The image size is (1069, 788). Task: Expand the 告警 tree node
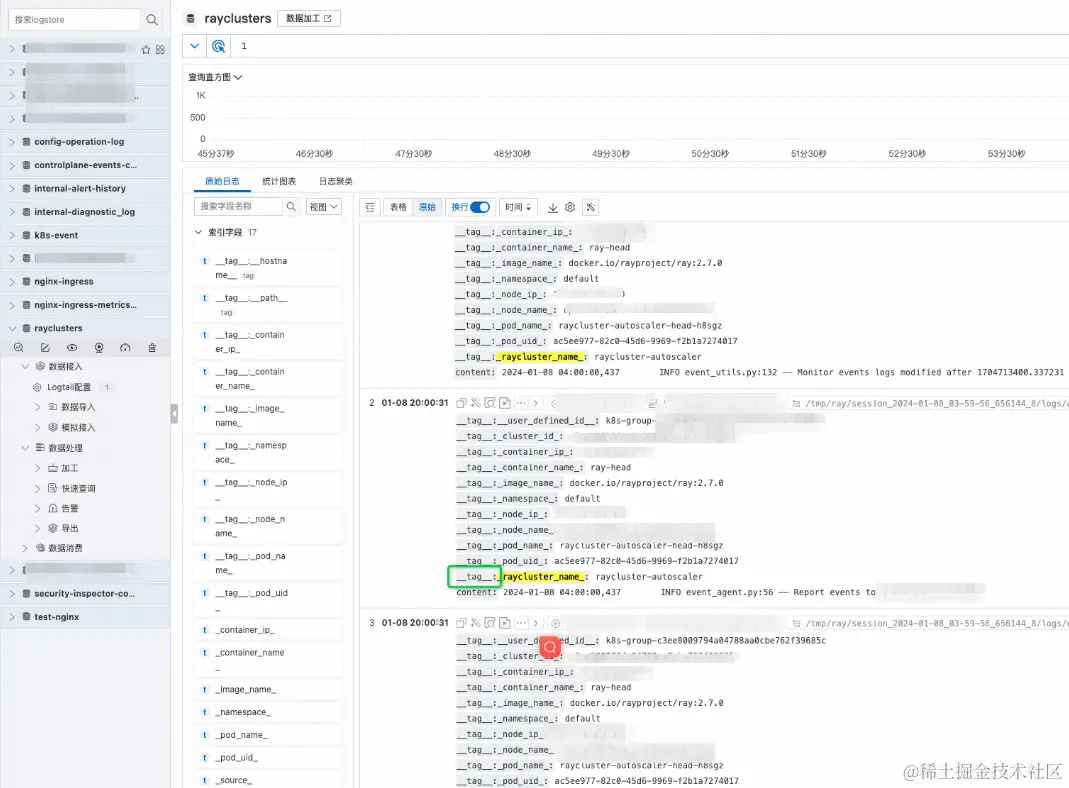[37, 509]
